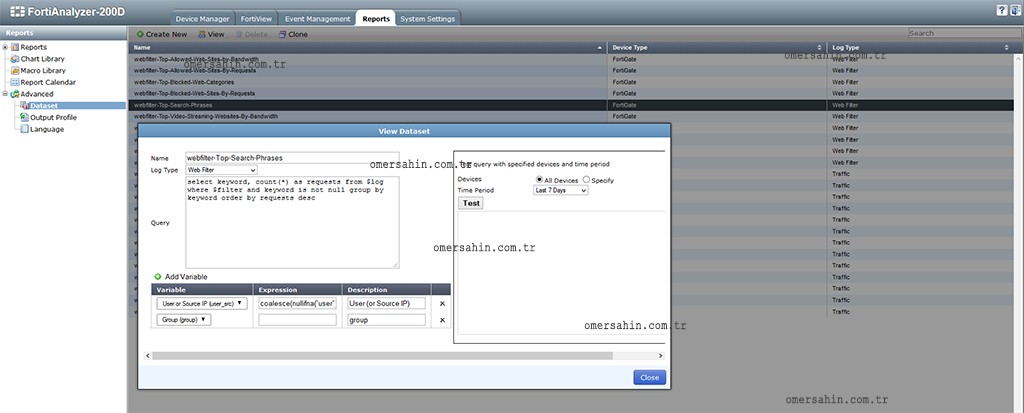Click the dialog scrollbar left arrow

[146, 355]
